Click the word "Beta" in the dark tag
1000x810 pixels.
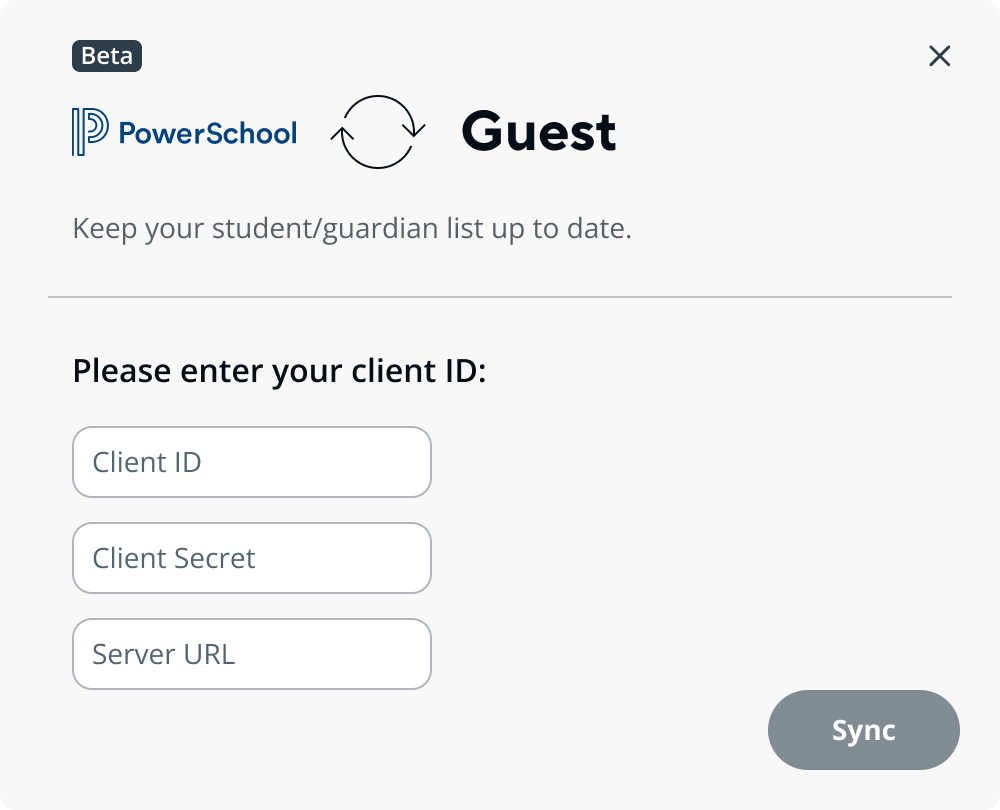[x=107, y=56]
